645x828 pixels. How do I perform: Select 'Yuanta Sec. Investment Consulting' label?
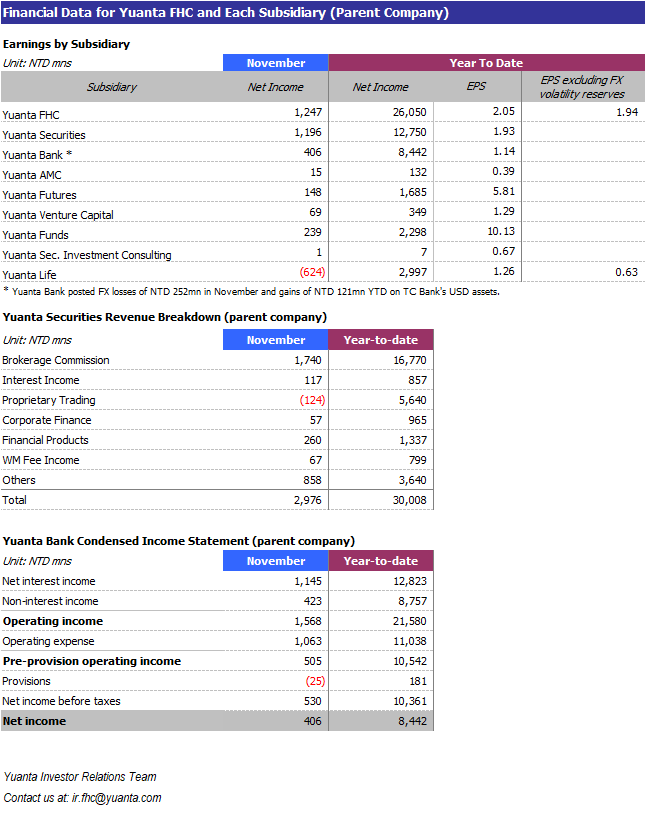coord(87,255)
